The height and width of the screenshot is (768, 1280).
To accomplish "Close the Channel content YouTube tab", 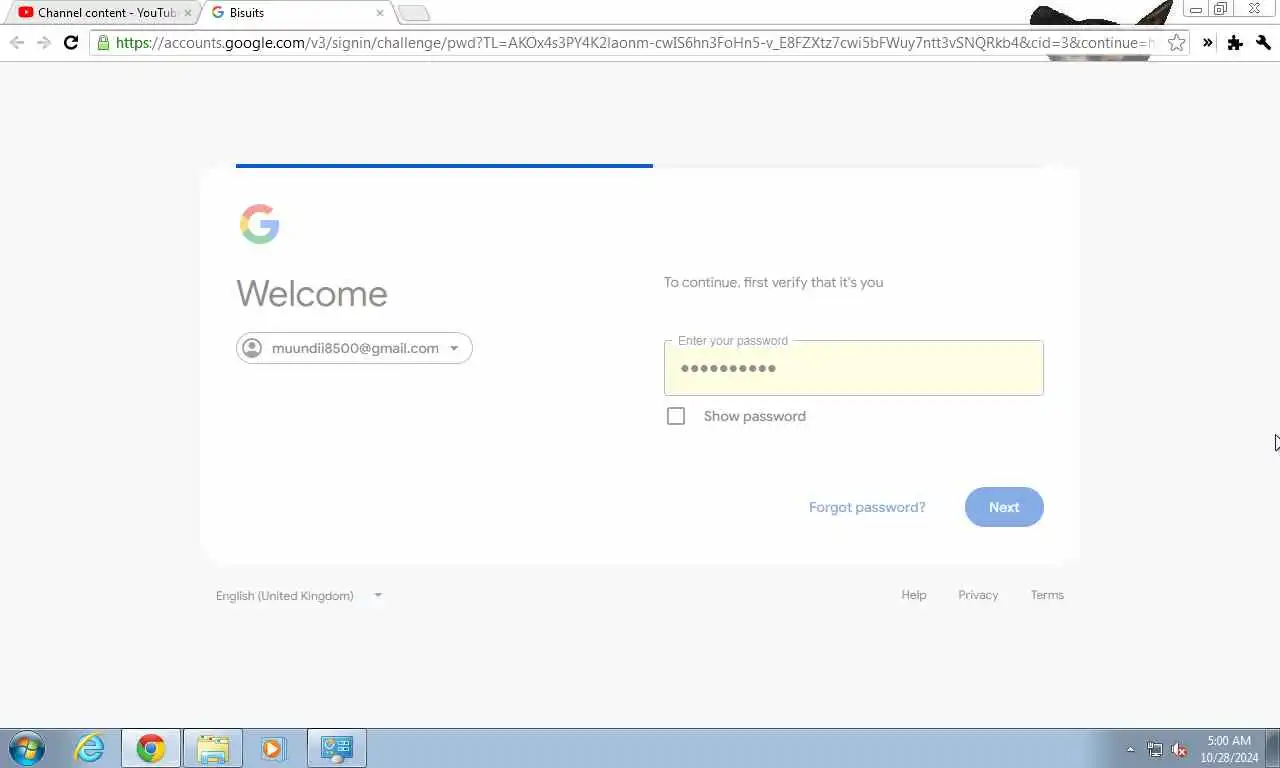I will pyautogui.click(x=187, y=13).
